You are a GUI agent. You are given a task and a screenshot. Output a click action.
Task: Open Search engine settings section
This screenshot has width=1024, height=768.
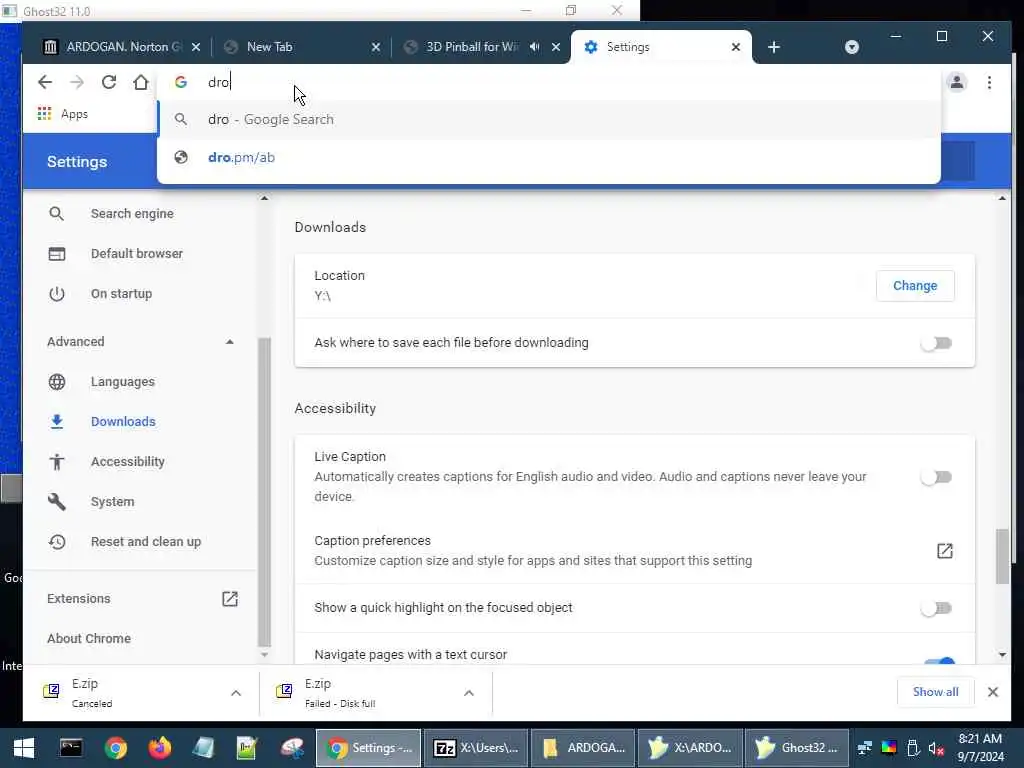[132, 214]
